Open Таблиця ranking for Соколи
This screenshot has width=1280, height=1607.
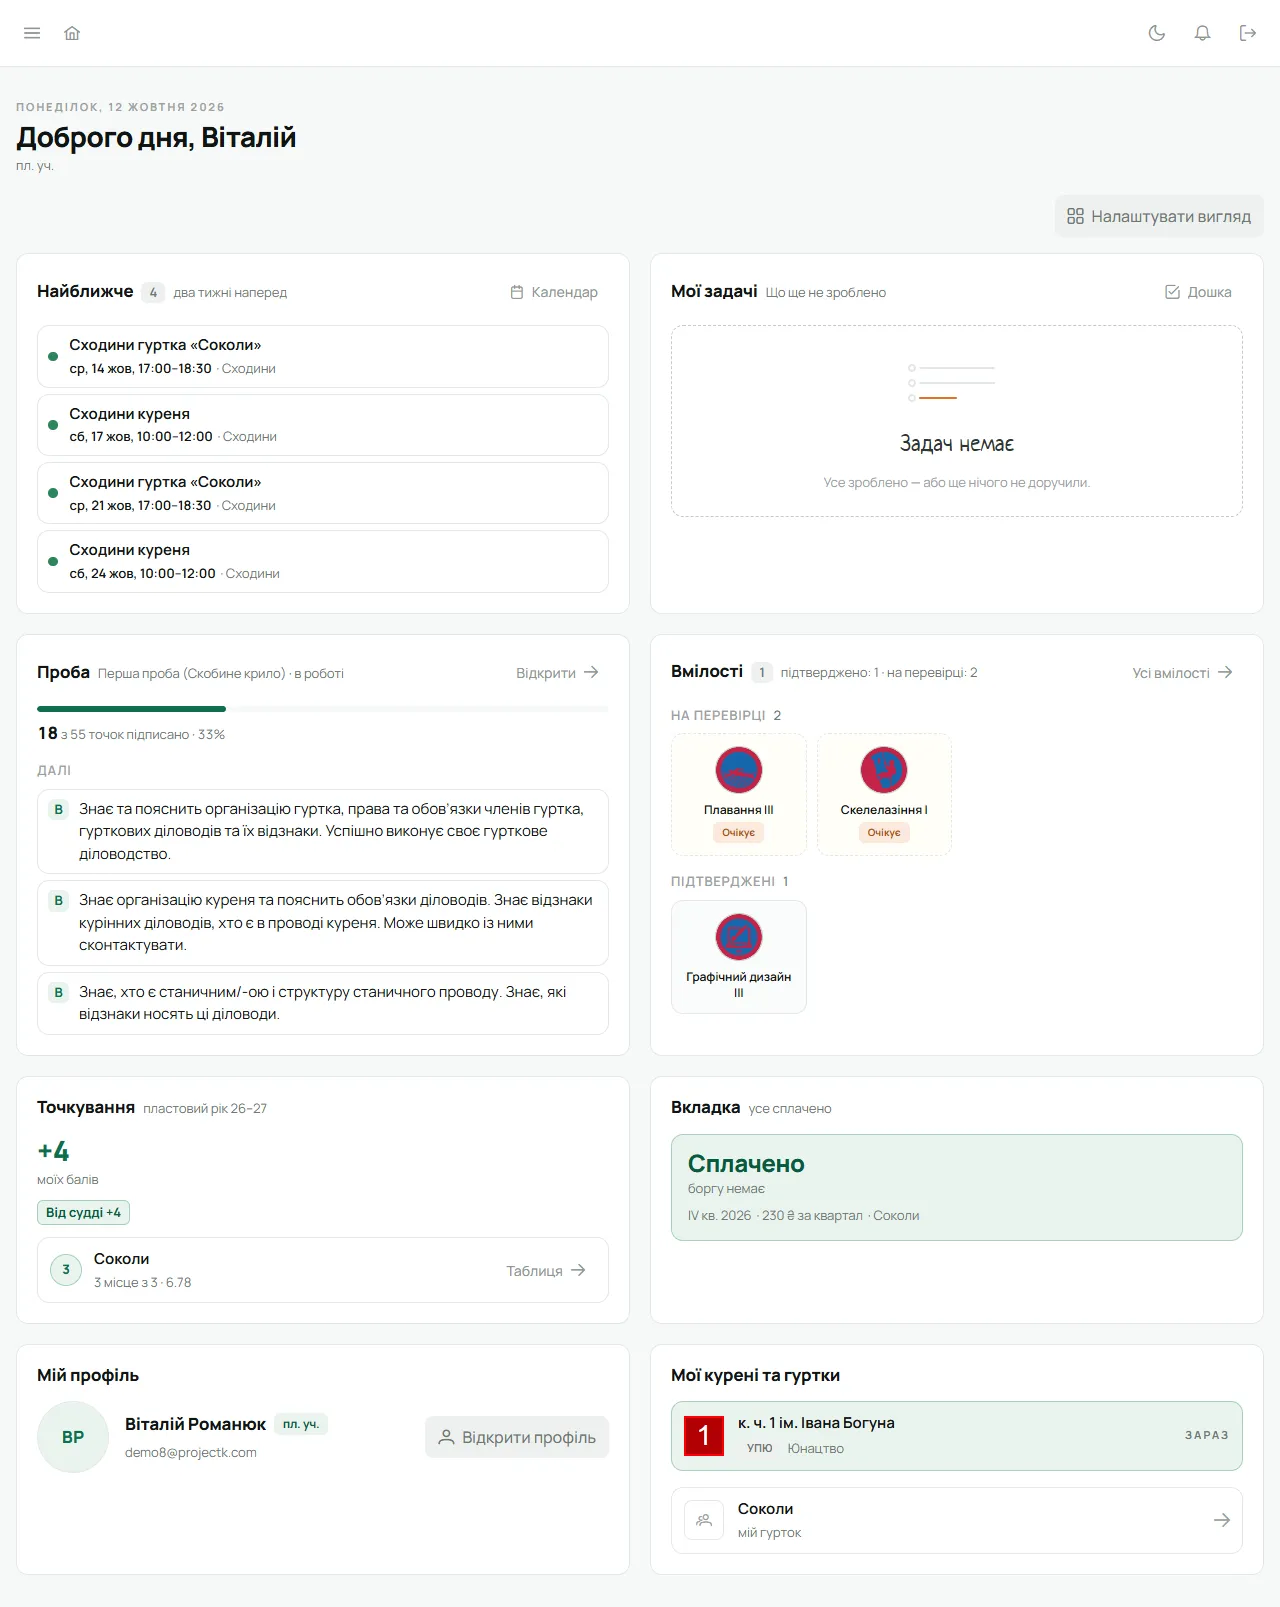546,1270
